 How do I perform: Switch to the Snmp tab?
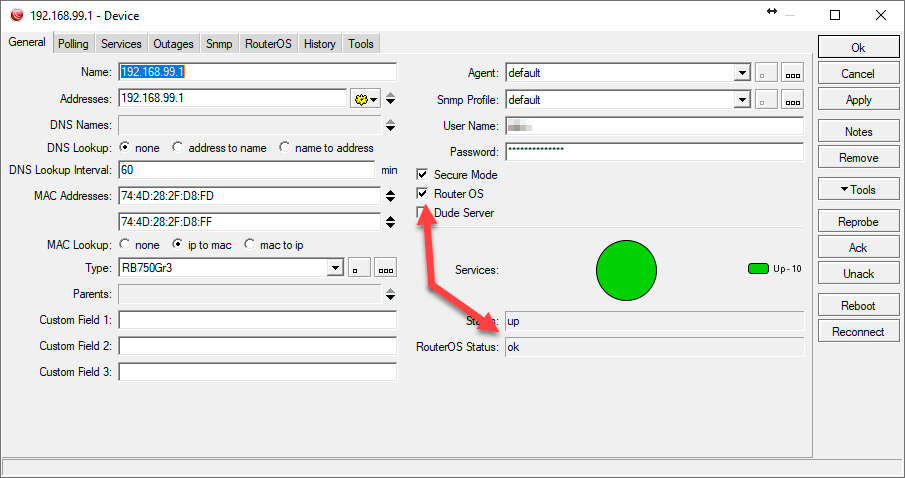[x=219, y=44]
